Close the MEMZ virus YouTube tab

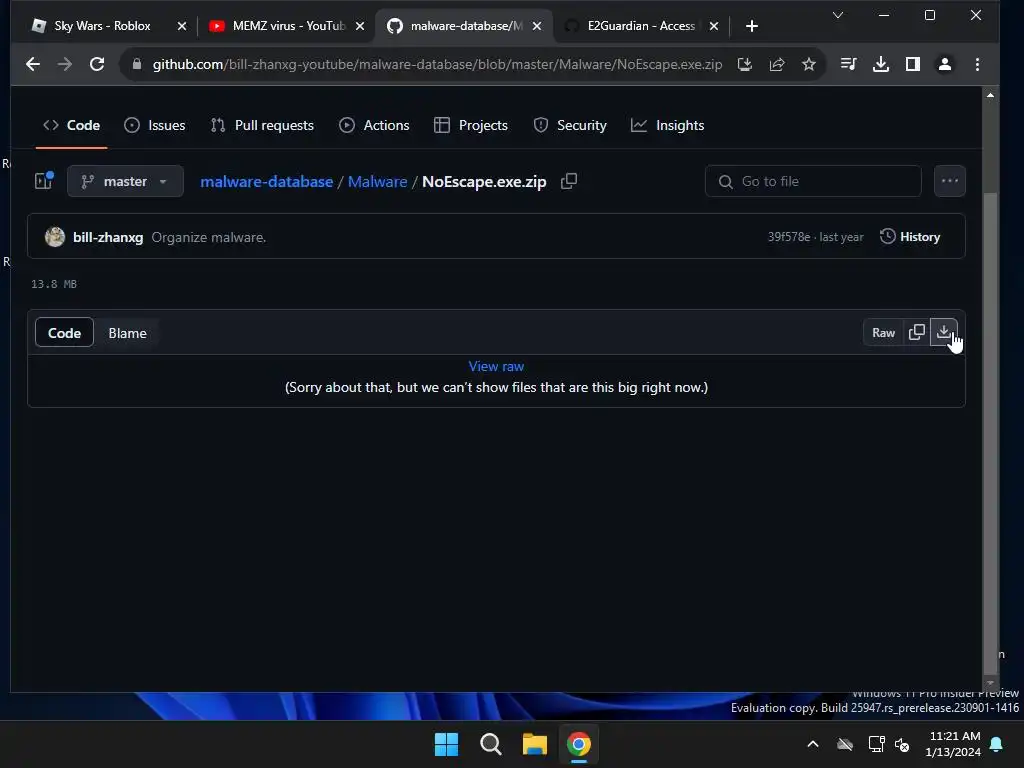(360, 26)
